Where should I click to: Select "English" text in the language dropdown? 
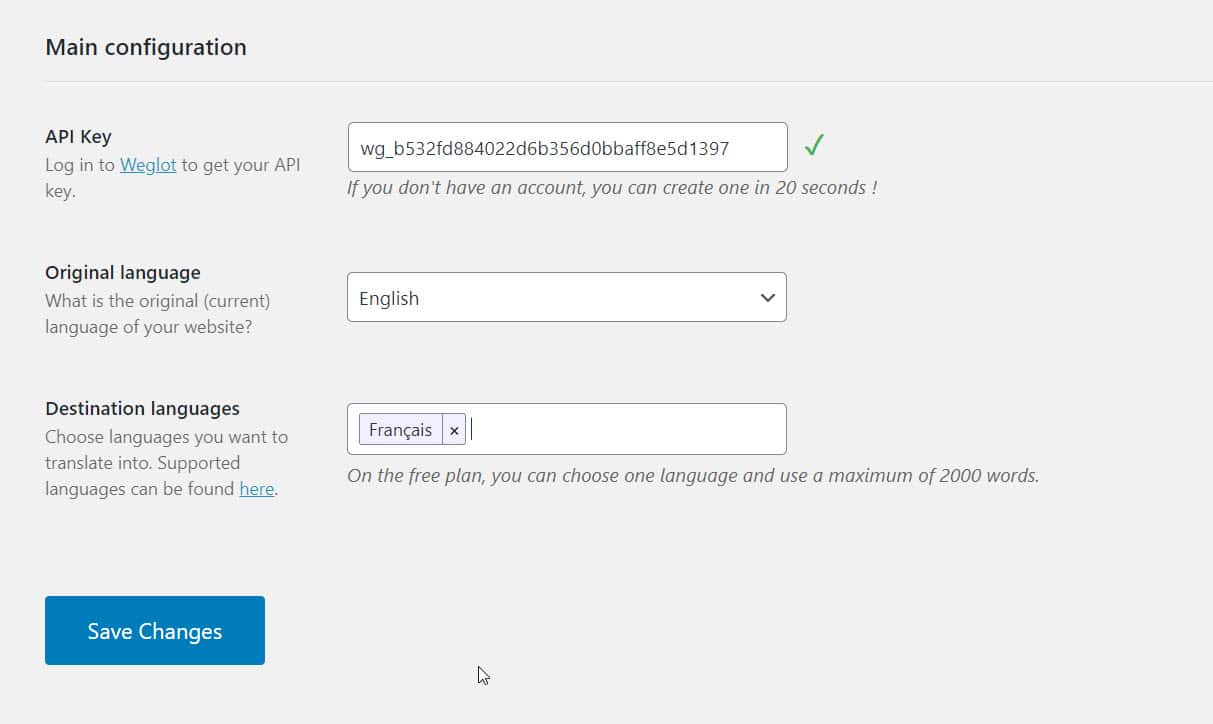389,297
